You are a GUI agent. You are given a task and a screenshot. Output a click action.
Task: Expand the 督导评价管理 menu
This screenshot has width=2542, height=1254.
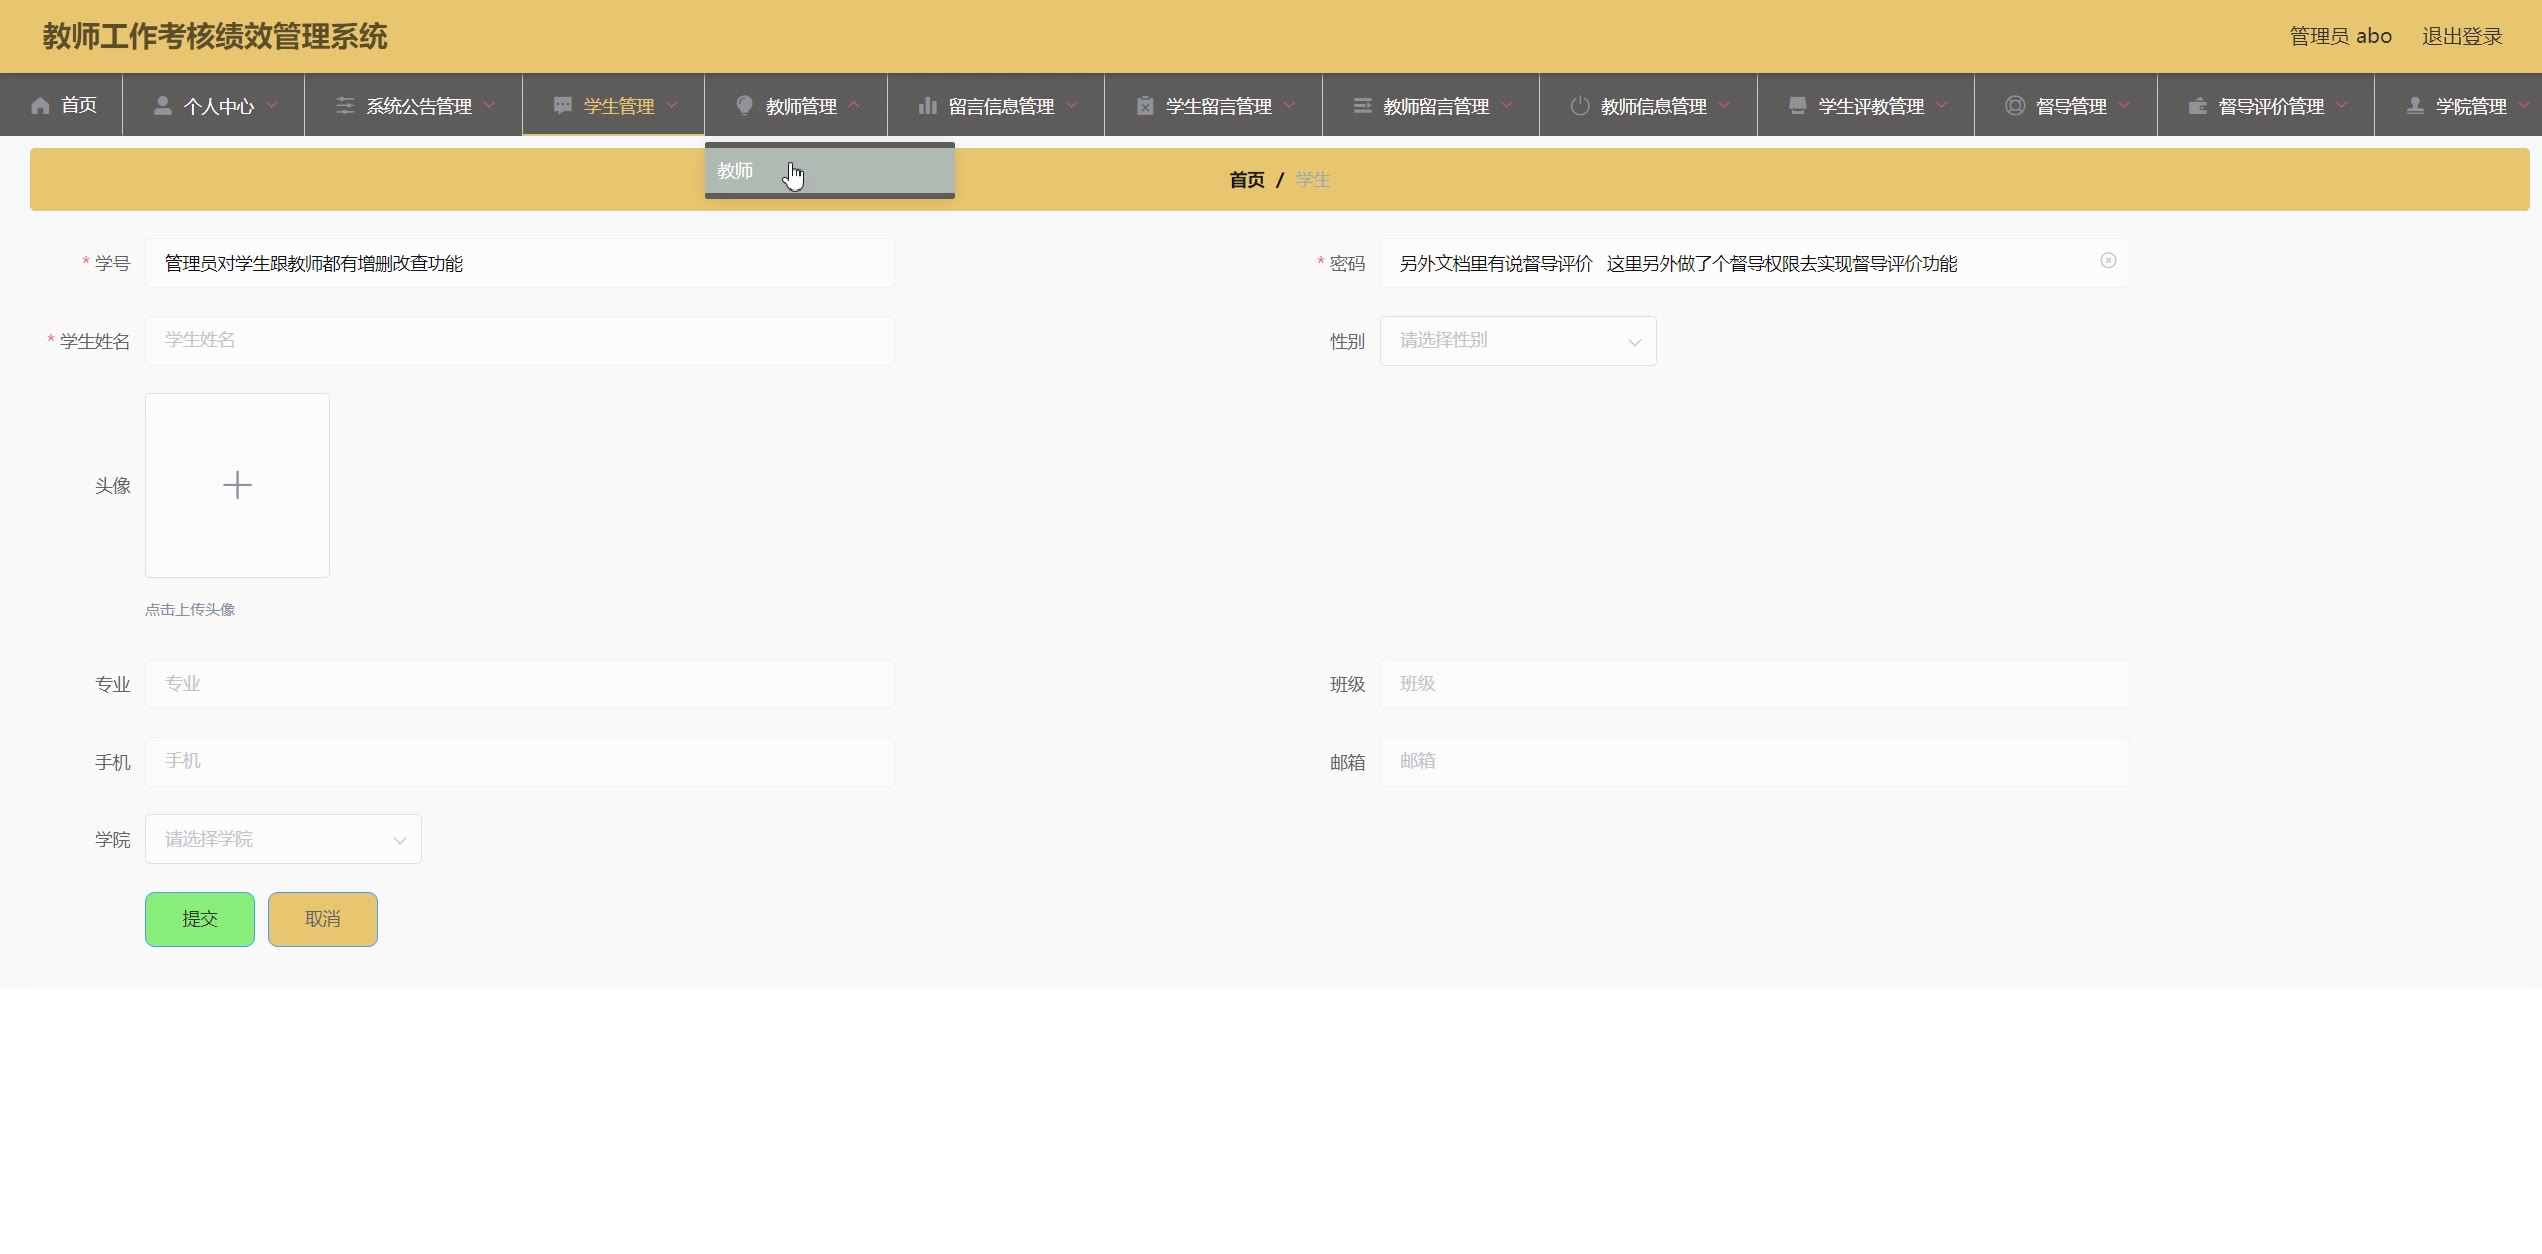(x=2270, y=106)
